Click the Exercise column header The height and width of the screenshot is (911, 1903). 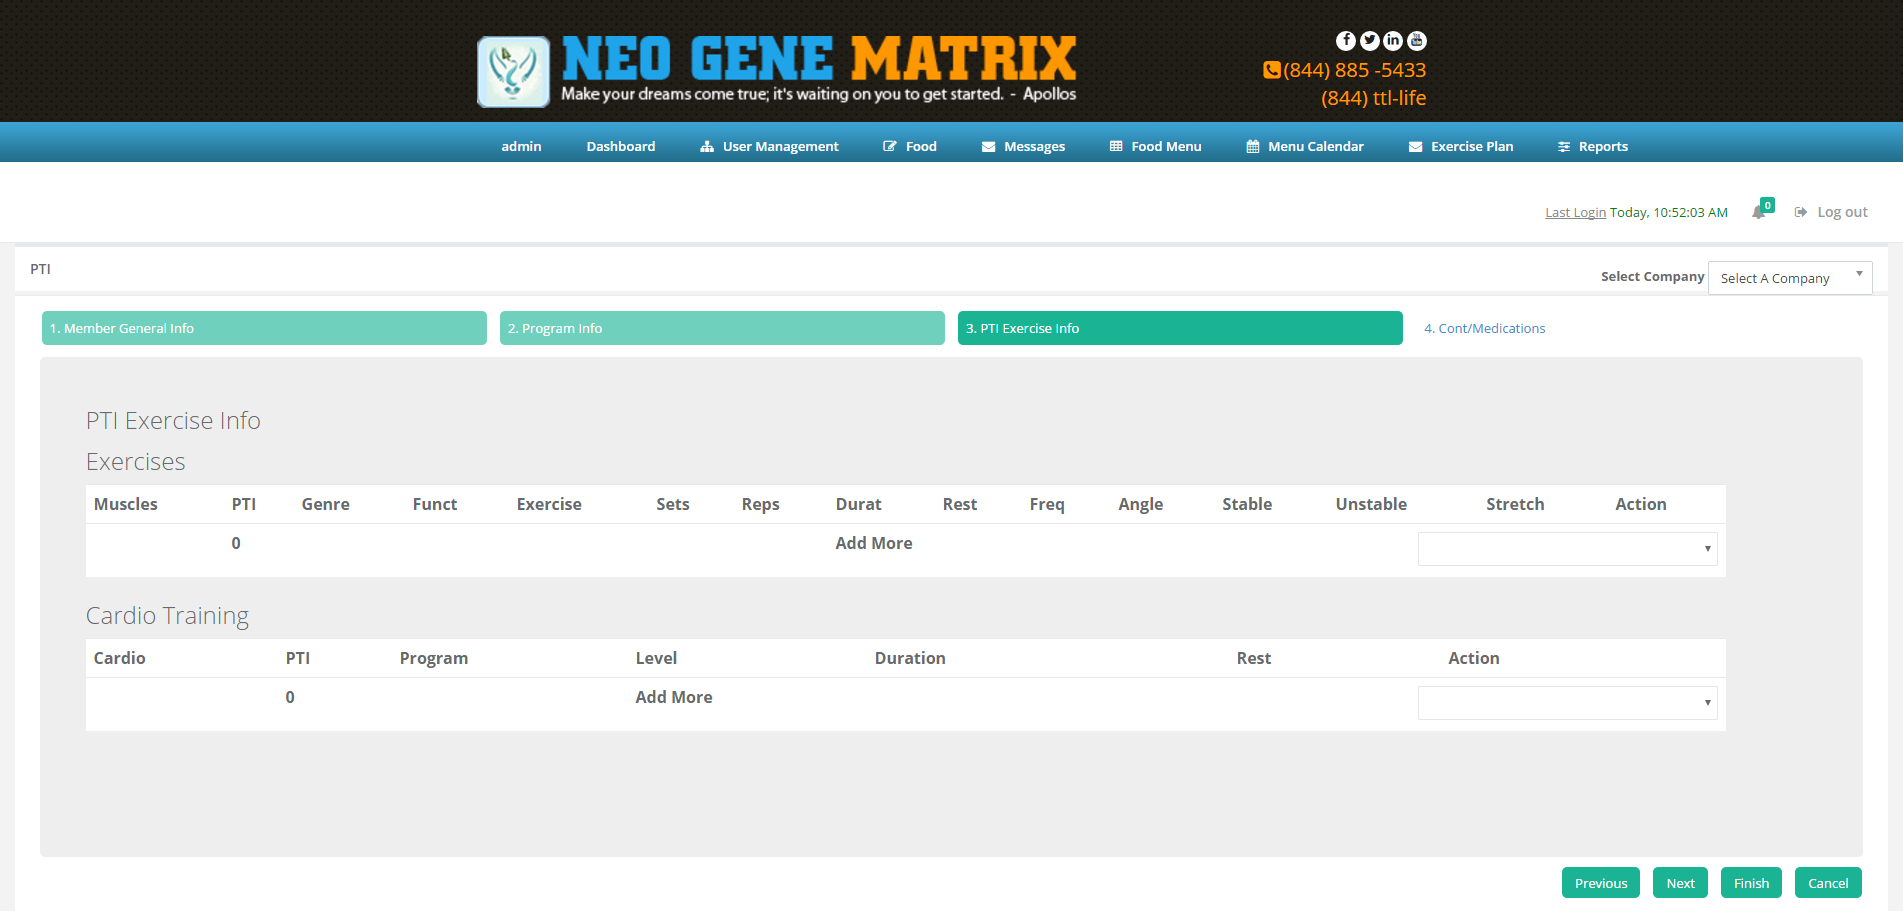pyautogui.click(x=549, y=504)
